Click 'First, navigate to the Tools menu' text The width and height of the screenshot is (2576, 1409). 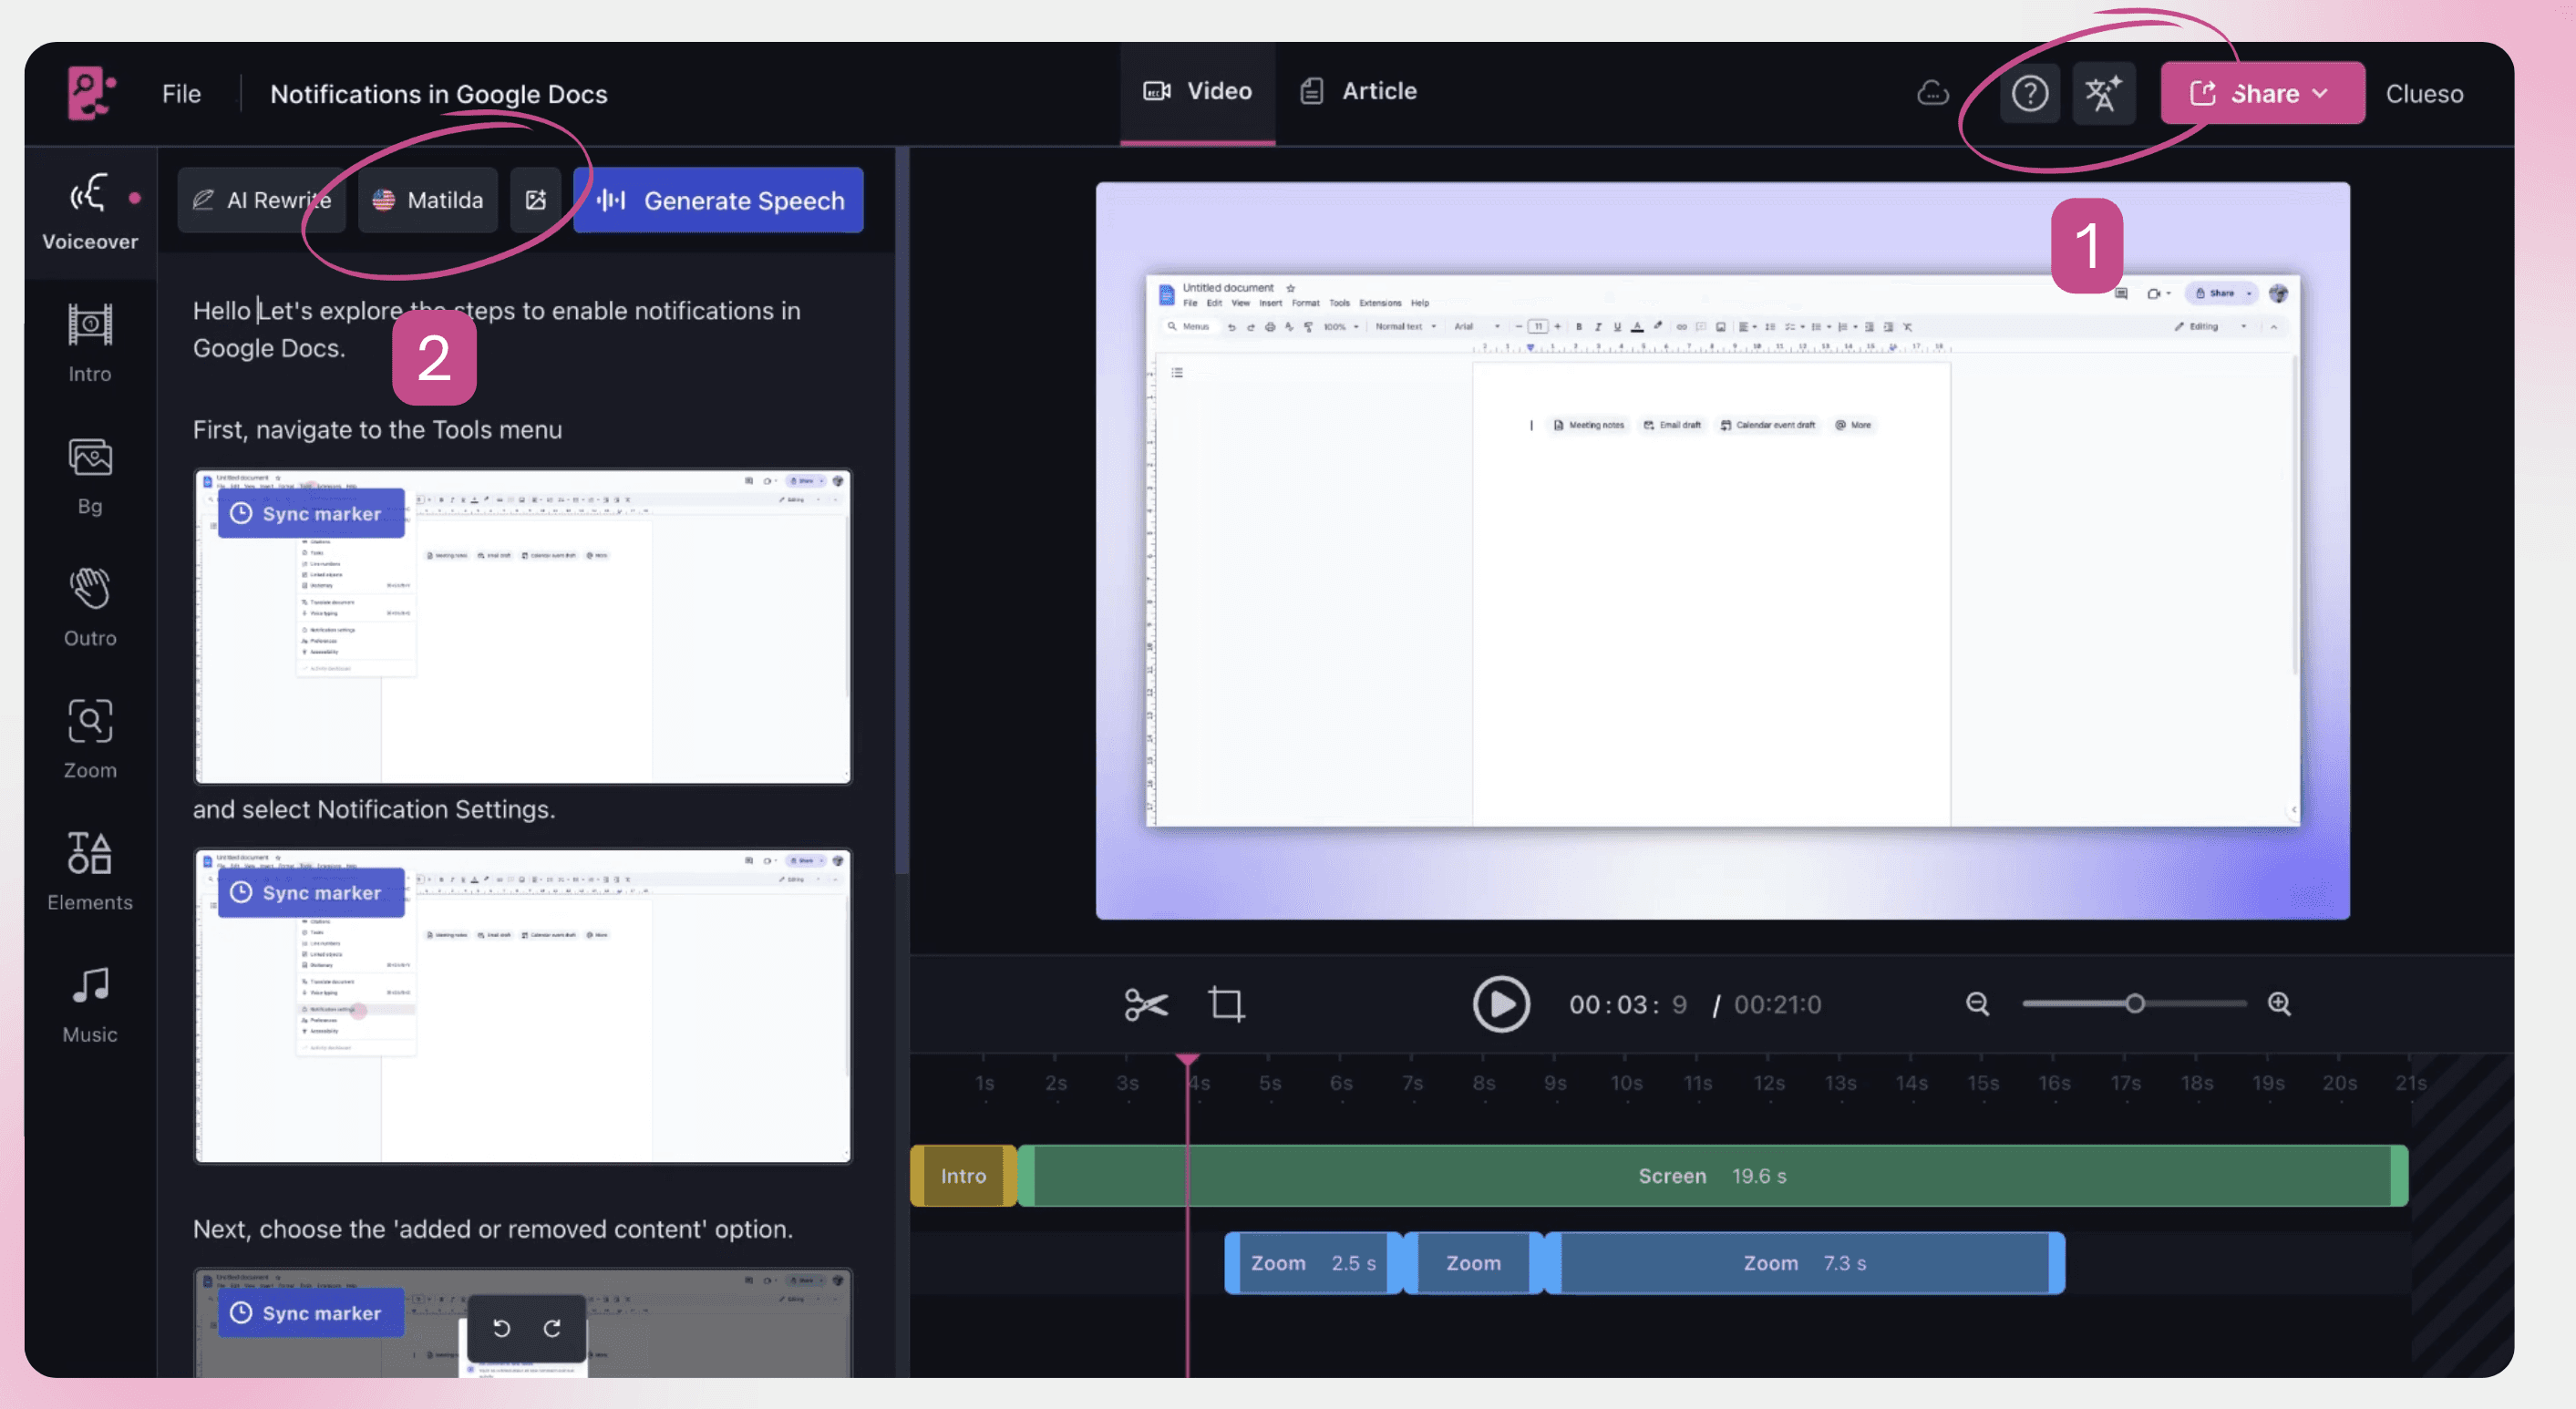click(x=377, y=430)
